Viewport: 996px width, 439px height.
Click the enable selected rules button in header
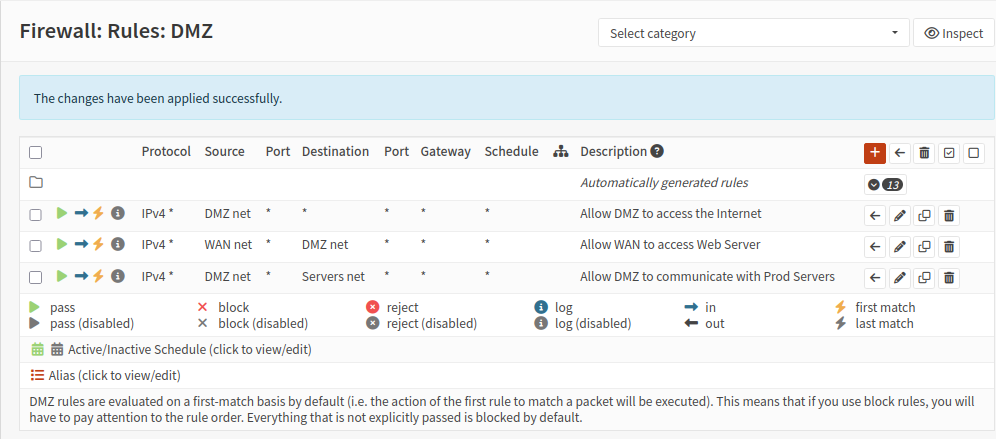[949, 152]
